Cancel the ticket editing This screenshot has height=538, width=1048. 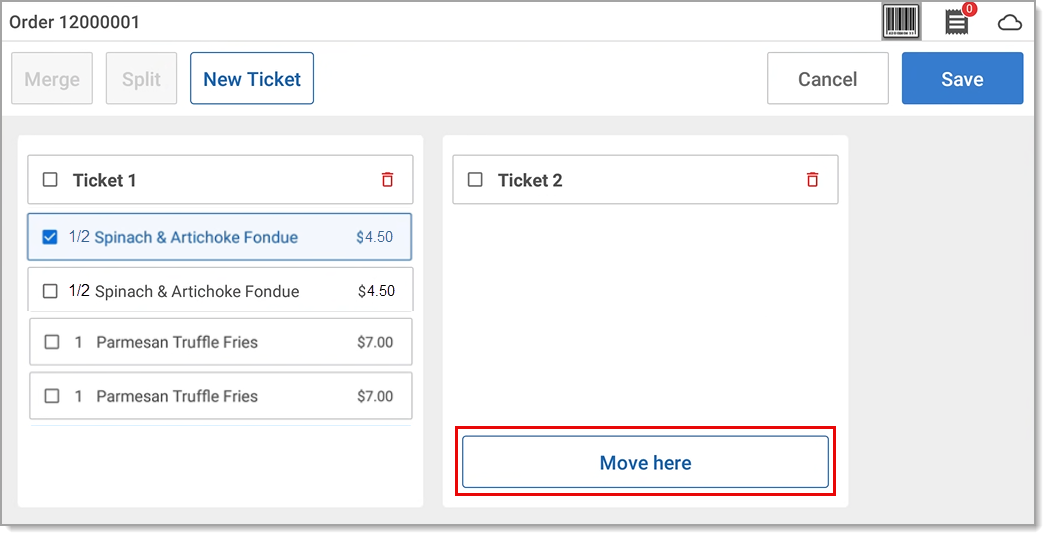(x=827, y=79)
